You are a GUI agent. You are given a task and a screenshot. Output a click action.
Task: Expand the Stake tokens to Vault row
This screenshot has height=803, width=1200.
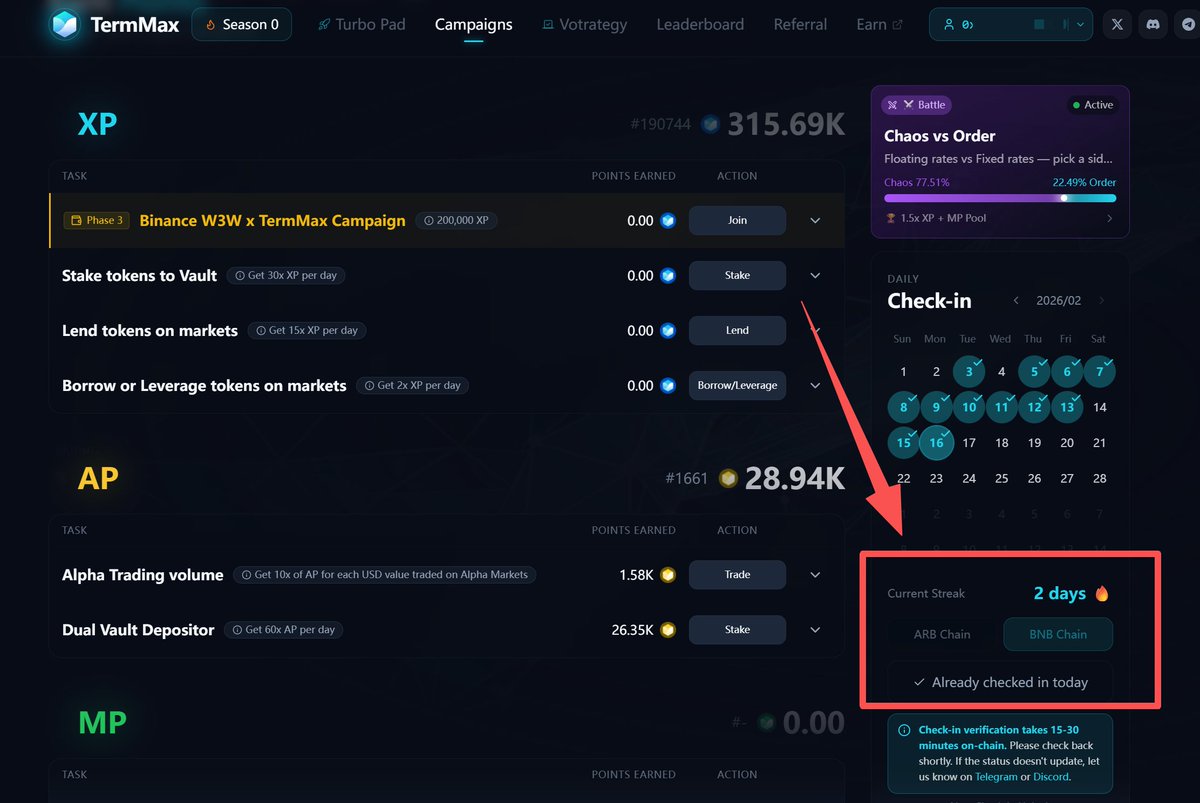[x=815, y=276]
